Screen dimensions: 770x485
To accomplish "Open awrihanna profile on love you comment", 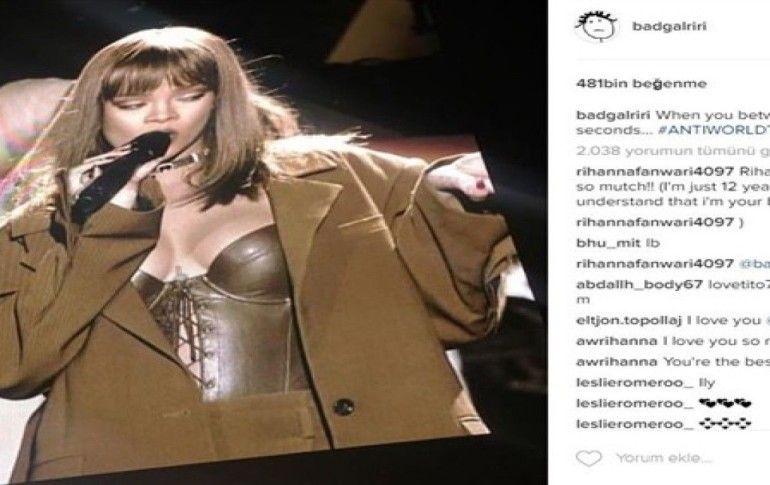I will coord(617,341).
